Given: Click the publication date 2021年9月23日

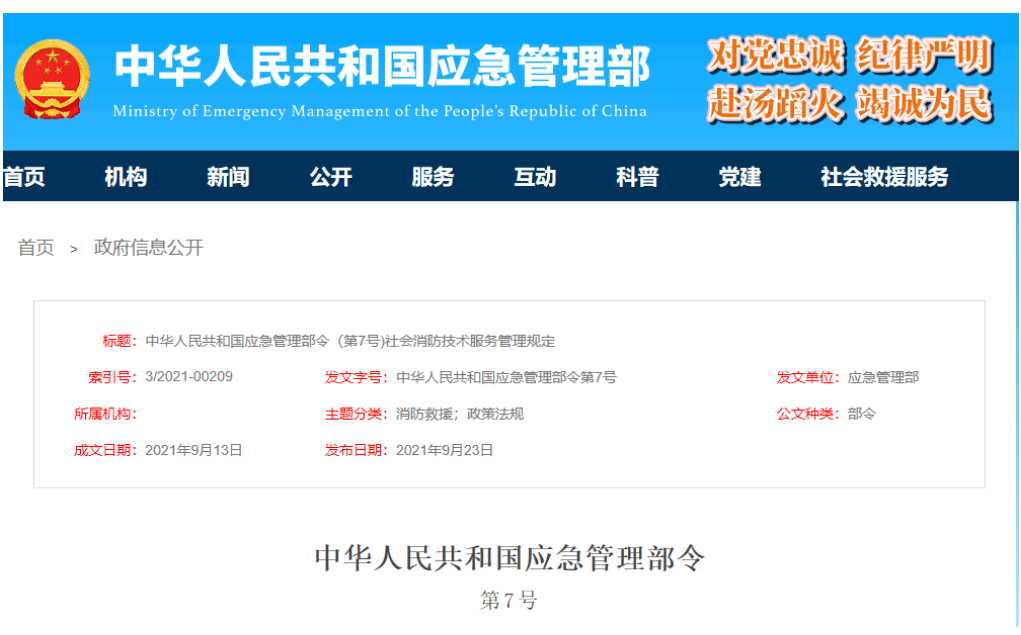Looking at the screenshot, I should click(x=446, y=449).
